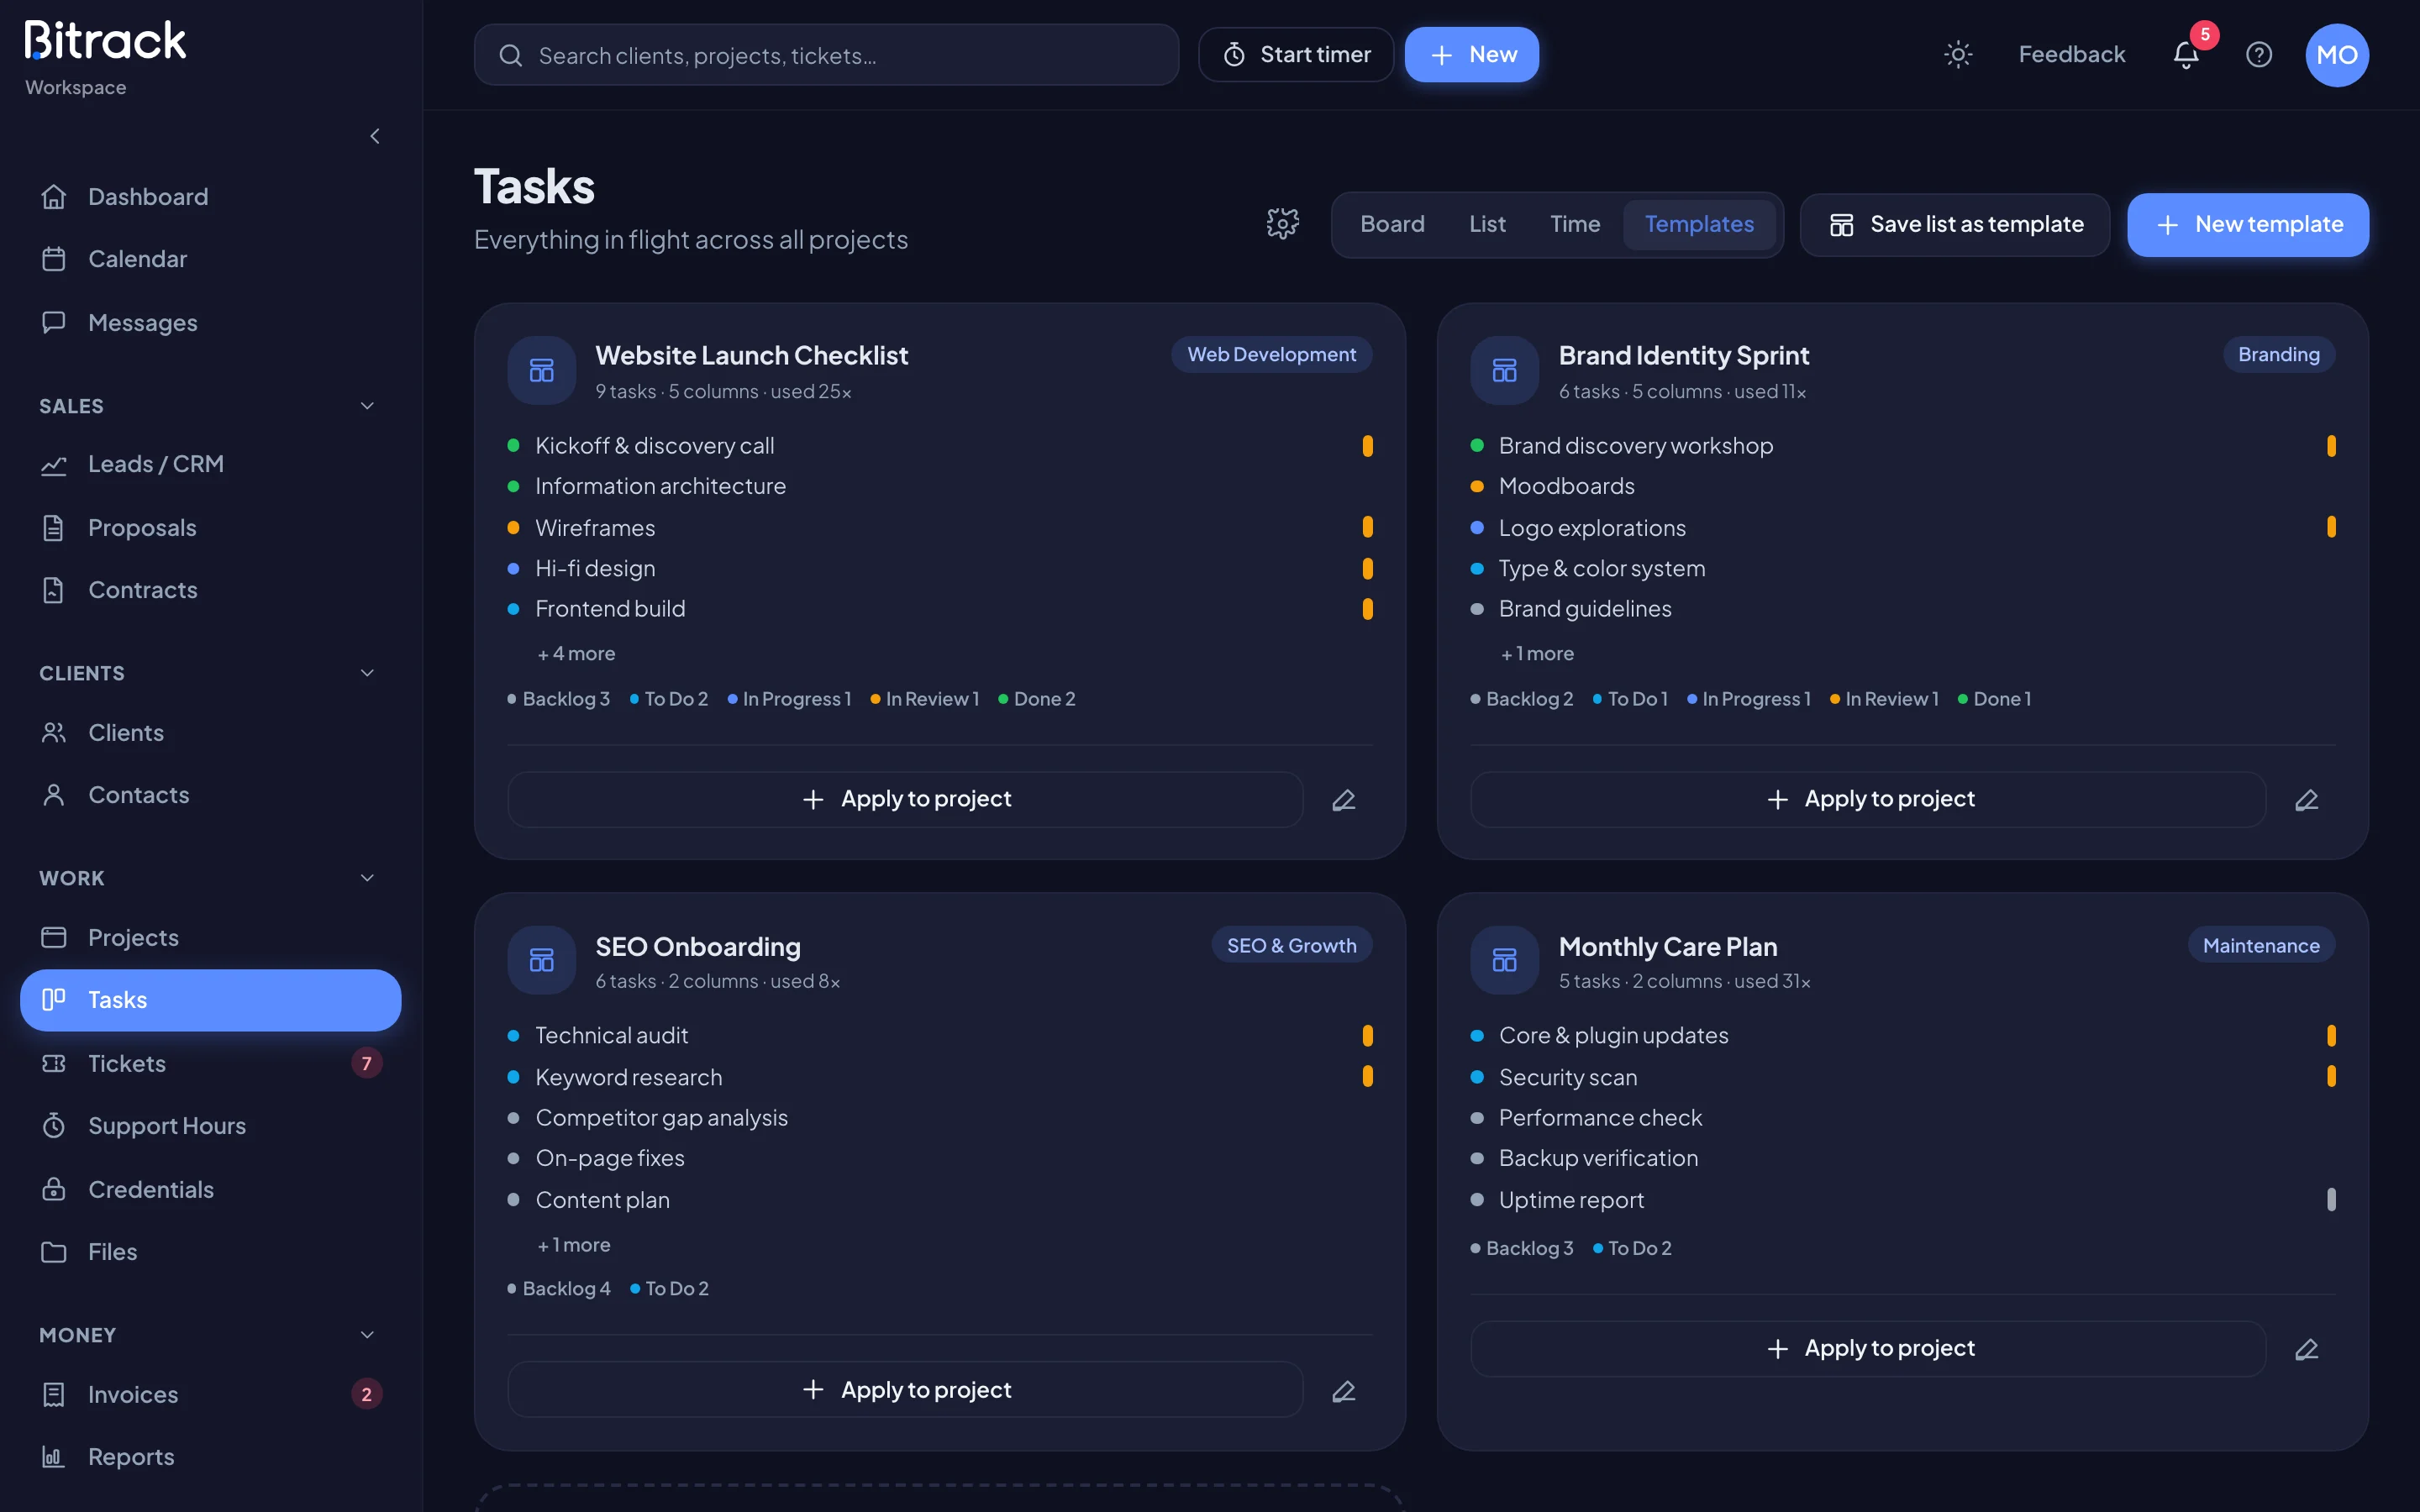Expand '+ 4 more' tasks in Website Launch Checklist
The height and width of the screenshot is (1512, 2420).
576,653
